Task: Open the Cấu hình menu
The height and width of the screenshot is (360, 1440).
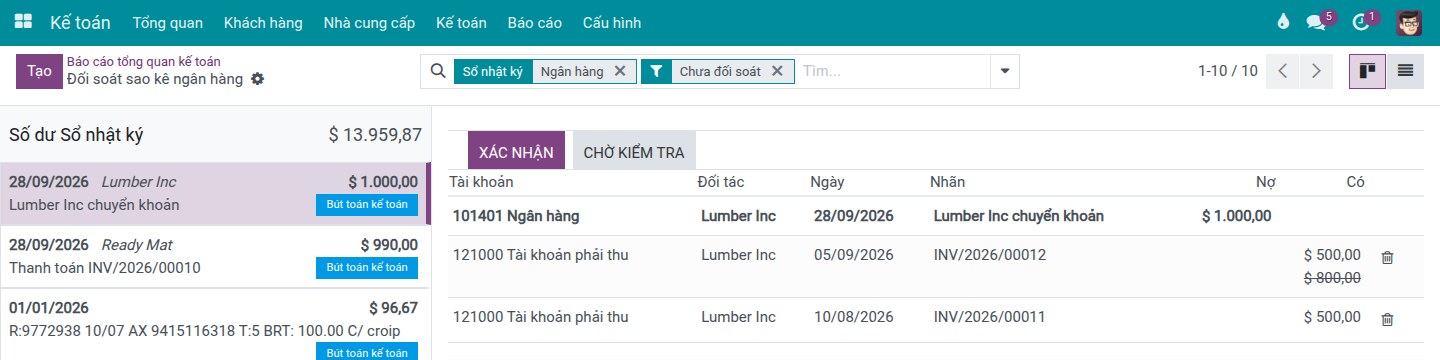Action: point(612,22)
